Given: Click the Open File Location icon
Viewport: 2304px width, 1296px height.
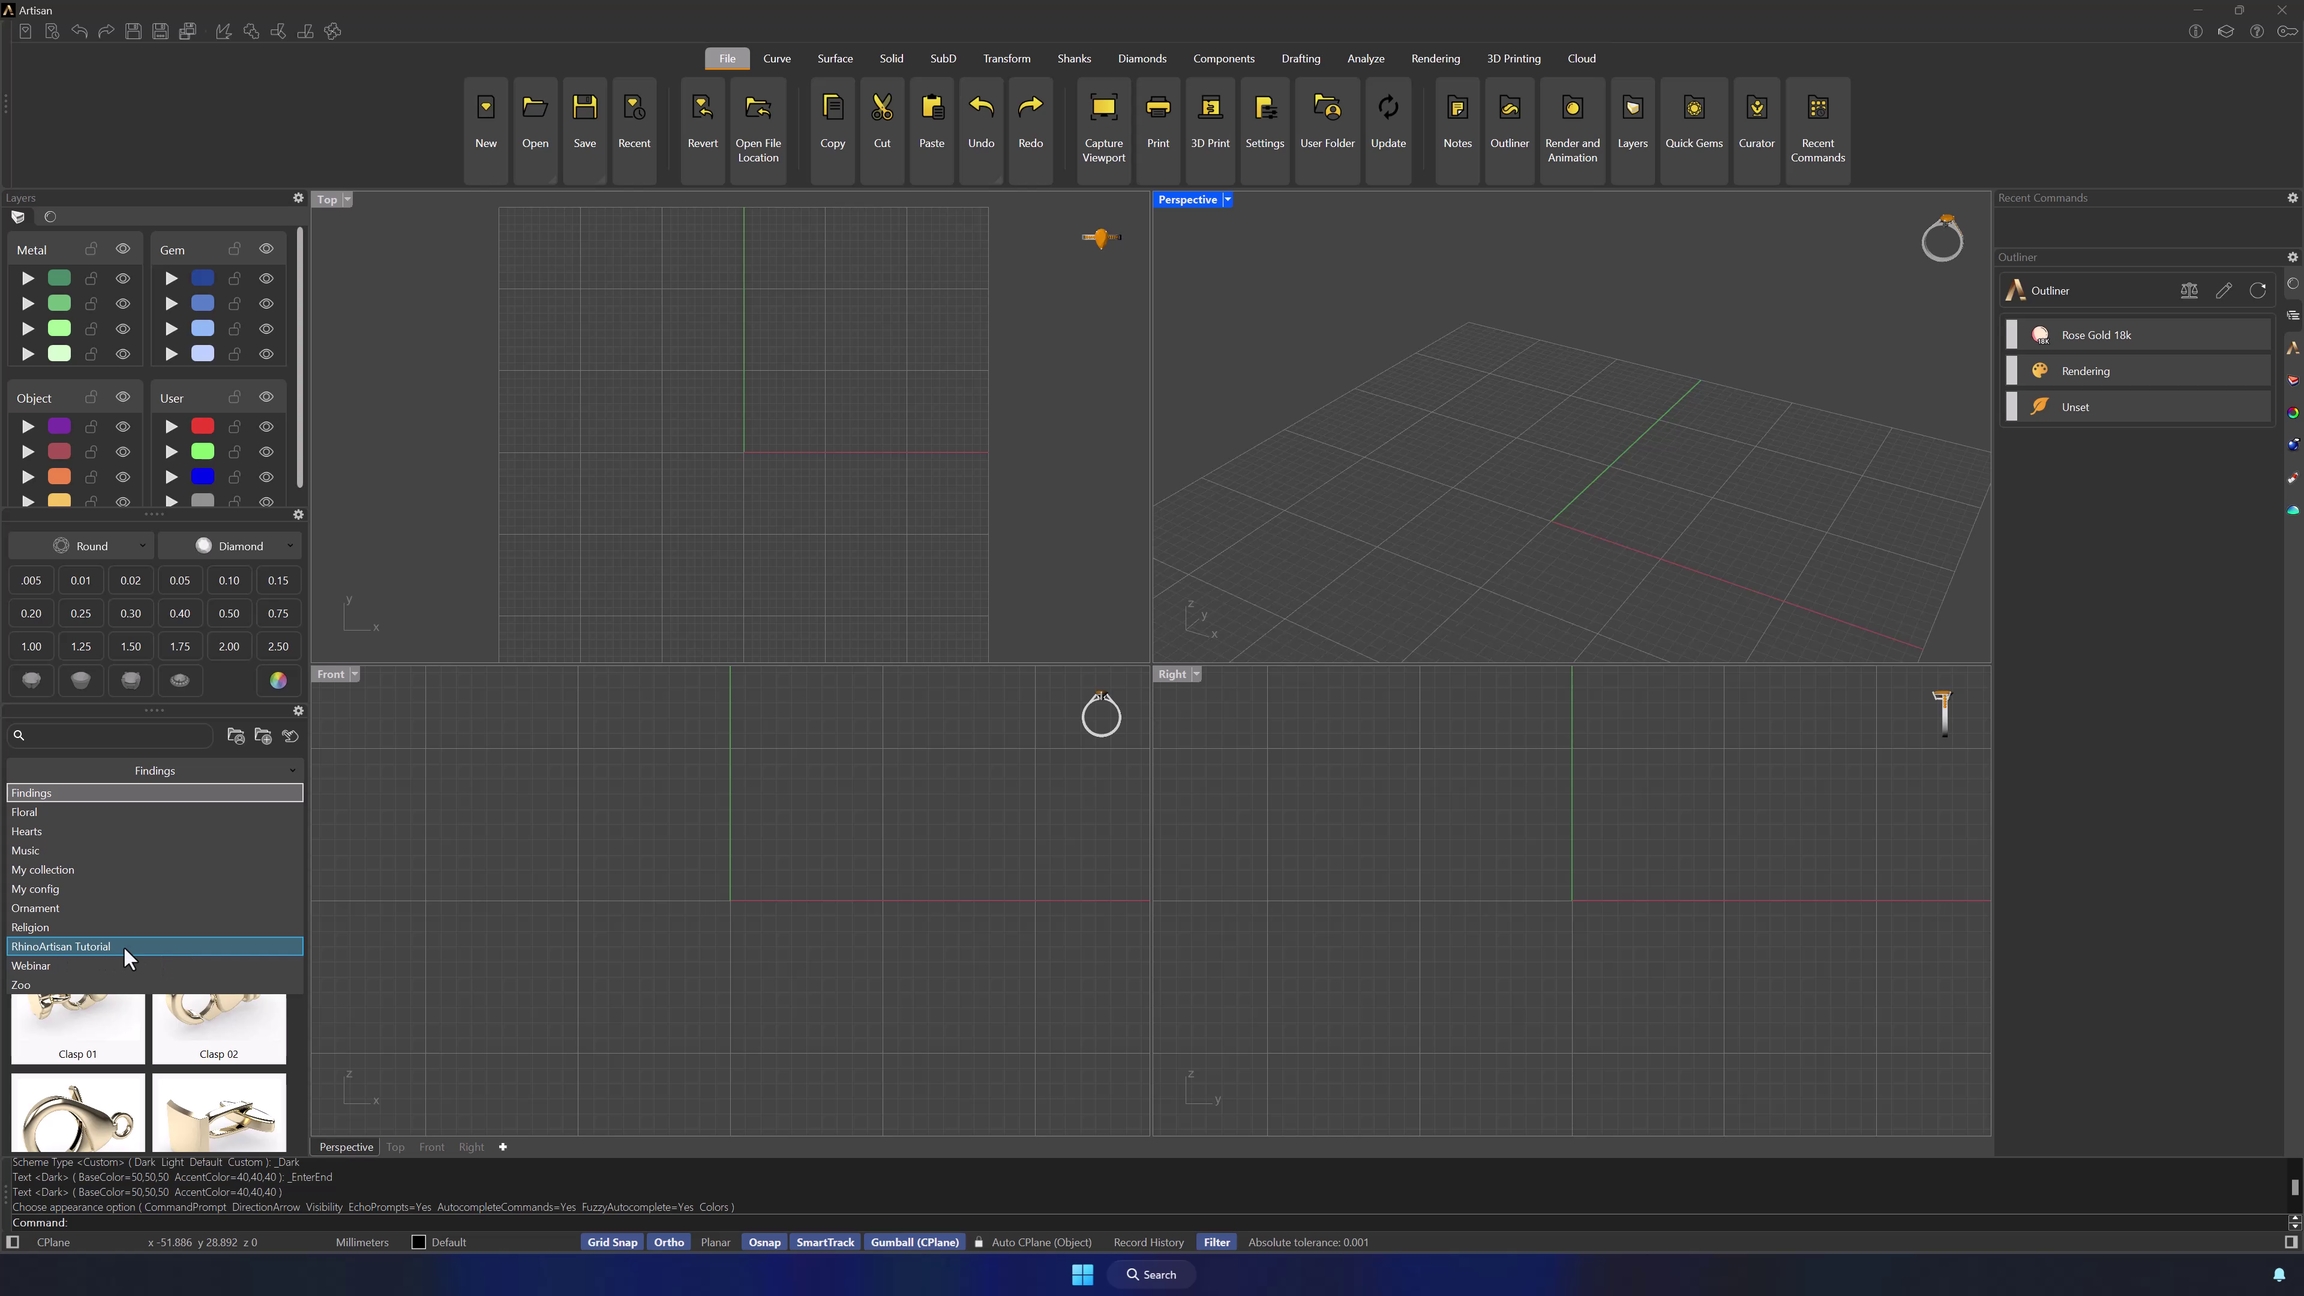Looking at the screenshot, I should pyautogui.click(x=757, y=108).
